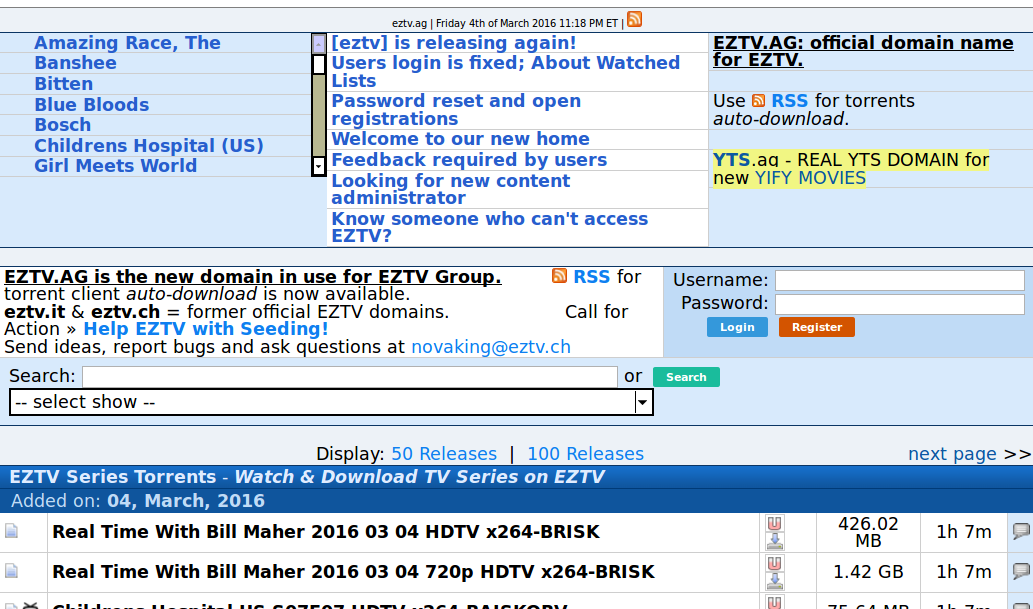1033x609 pixels.
Task: Open 'Help EZTV with Seeding!' link
Action: point(206,329)
